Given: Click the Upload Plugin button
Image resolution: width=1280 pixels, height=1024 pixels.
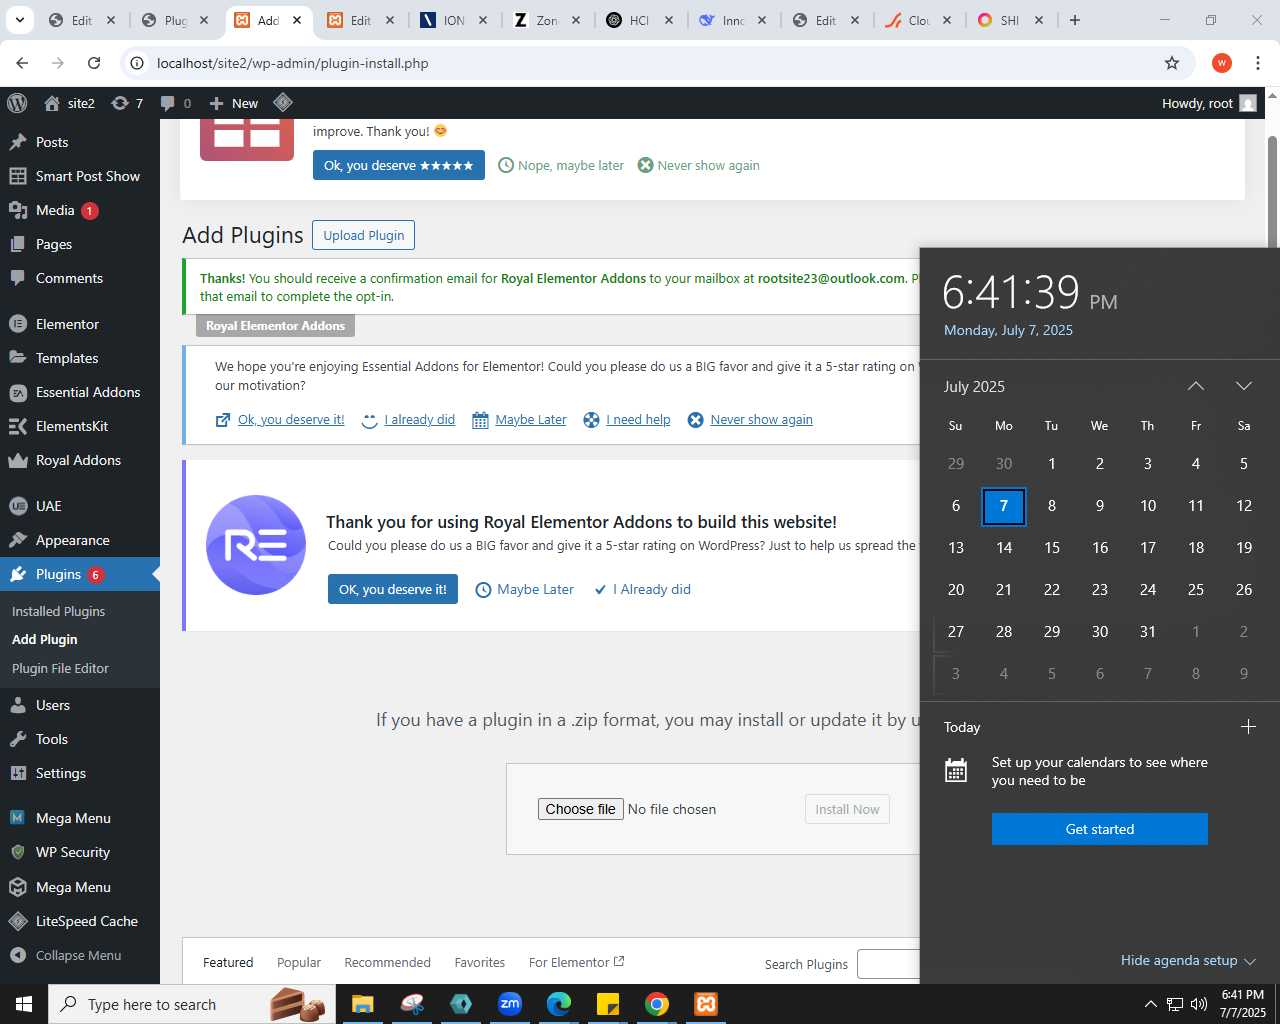Looking at the screenshot, I should point(363,235).
